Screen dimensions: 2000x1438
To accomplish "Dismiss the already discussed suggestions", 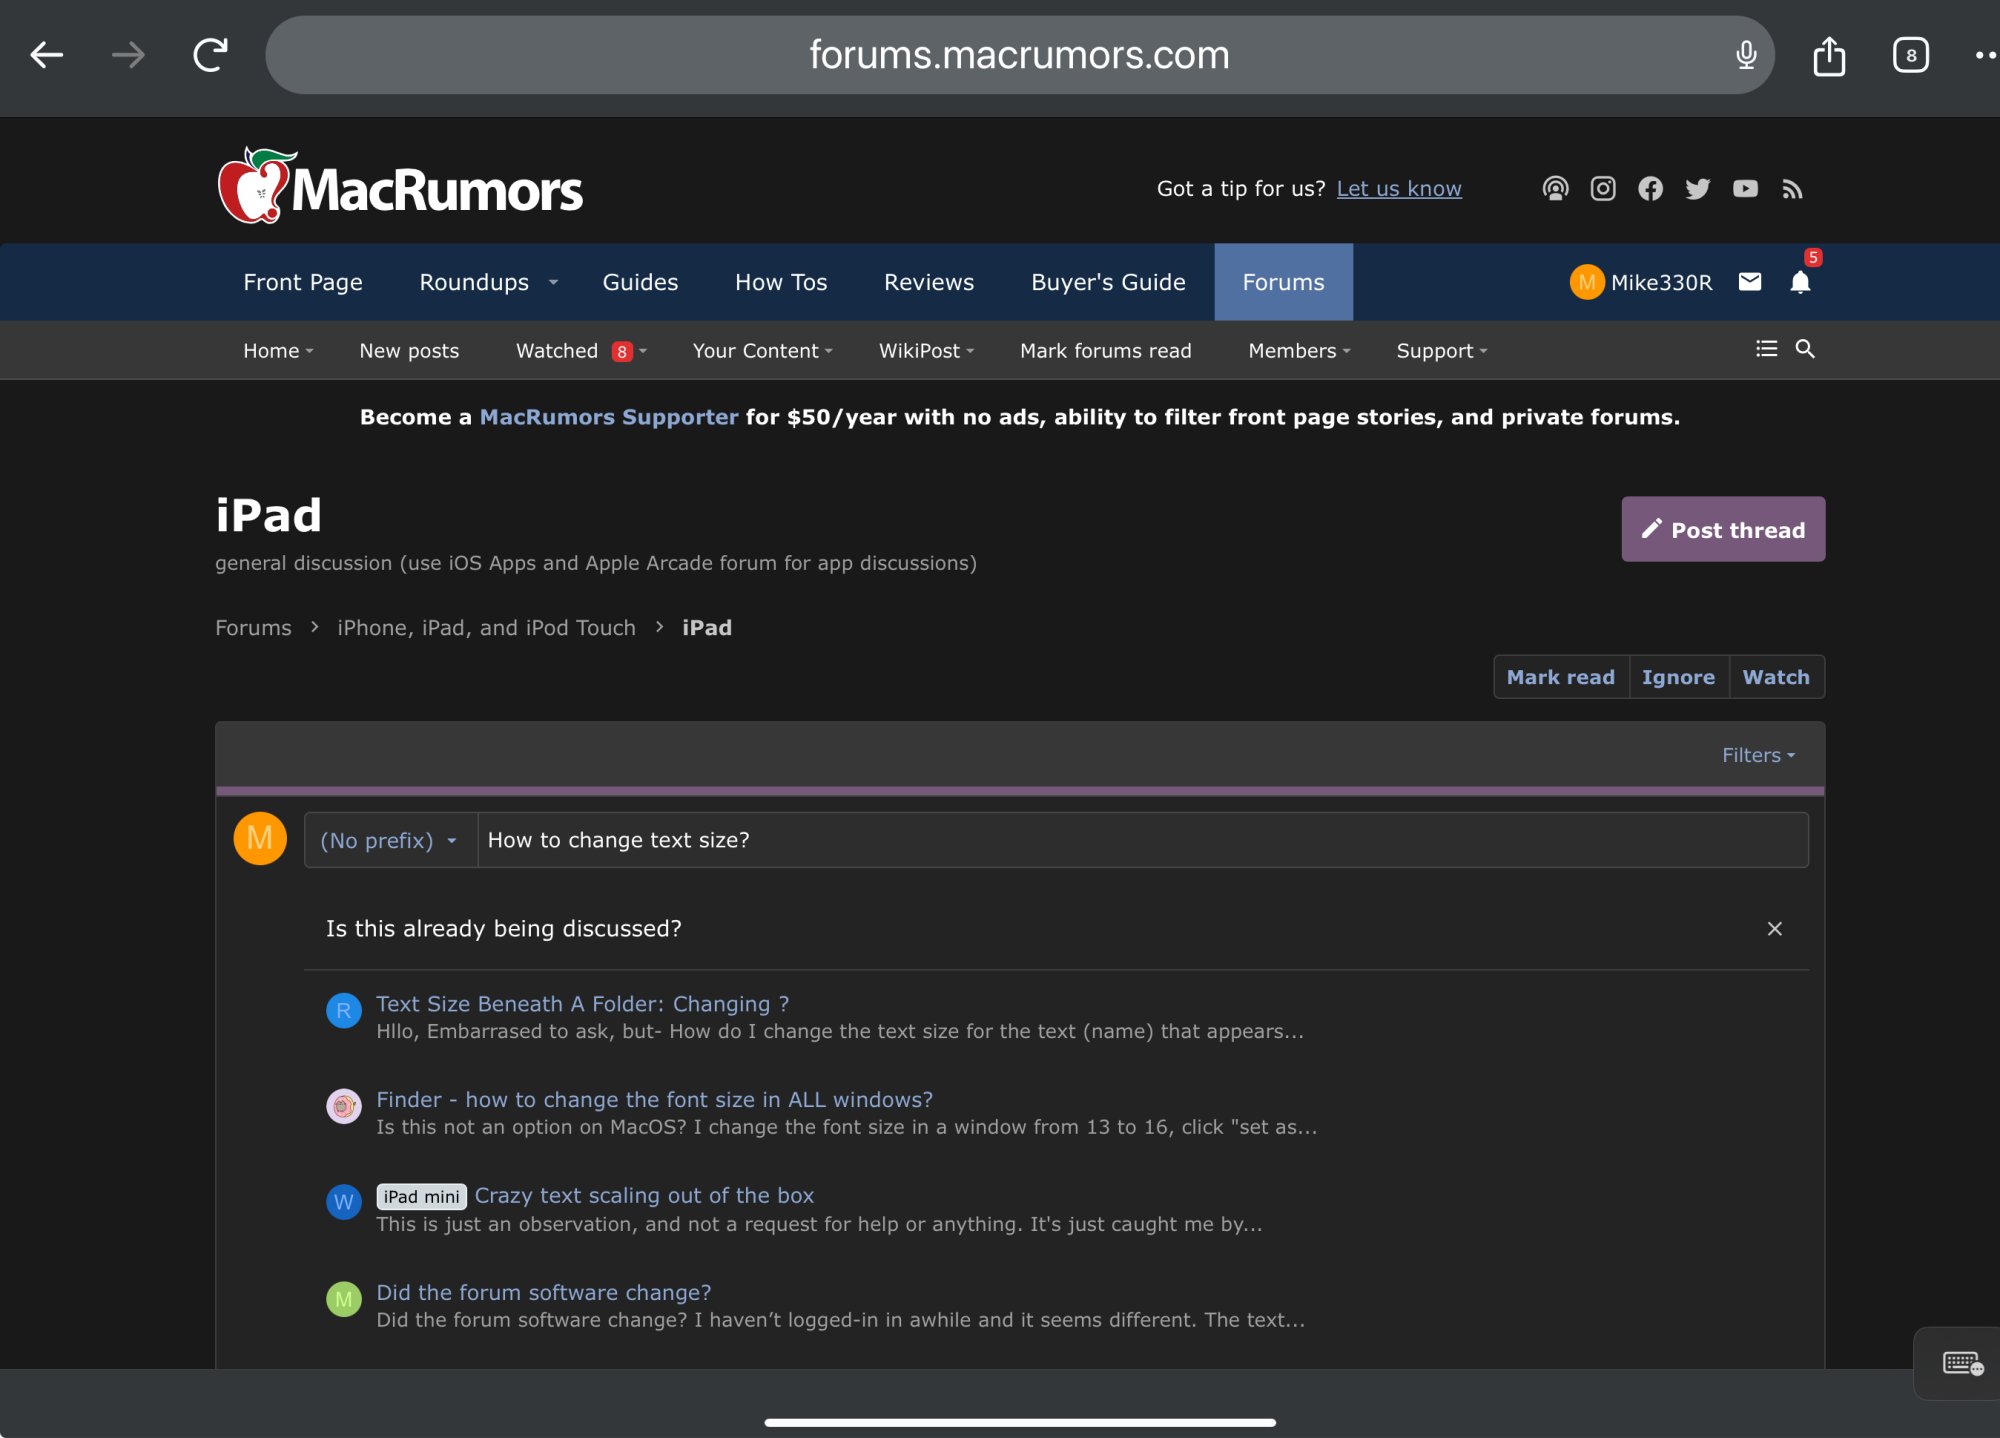I will point(1774,929).
